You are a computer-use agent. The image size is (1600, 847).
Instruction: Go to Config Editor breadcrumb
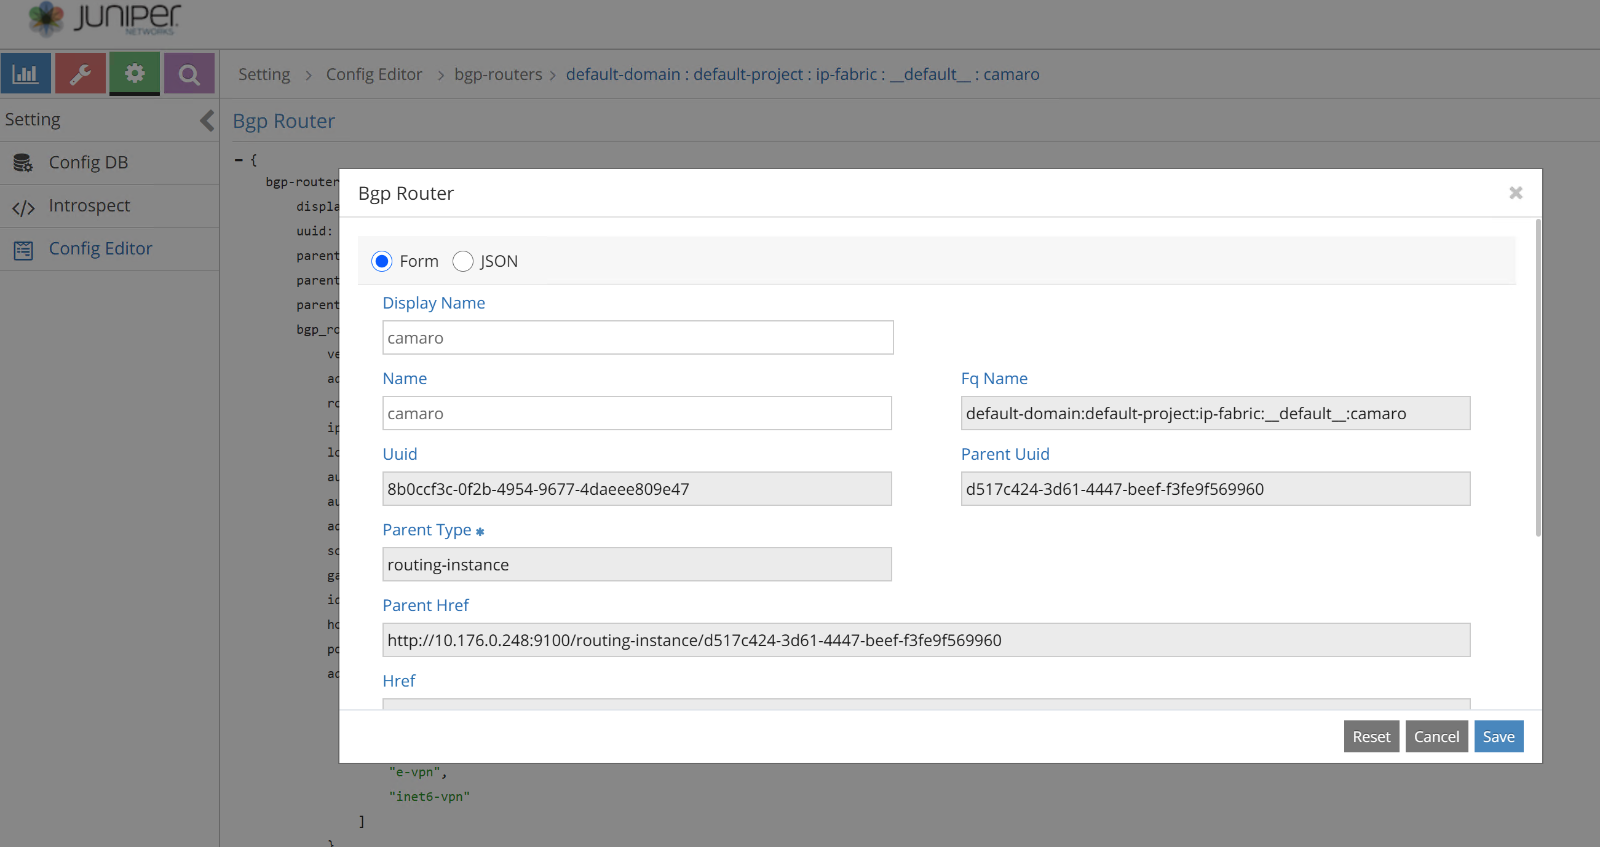(374, 74)
